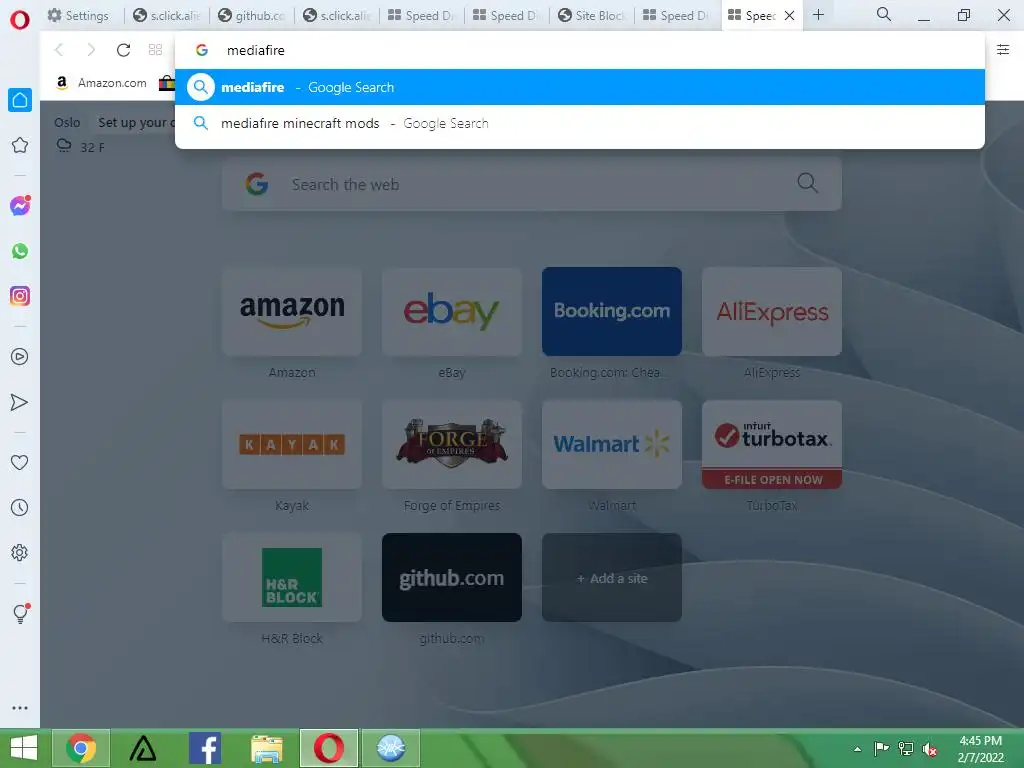
Task: Open WhatsApp in the sidebar
Action: point(20,251)
